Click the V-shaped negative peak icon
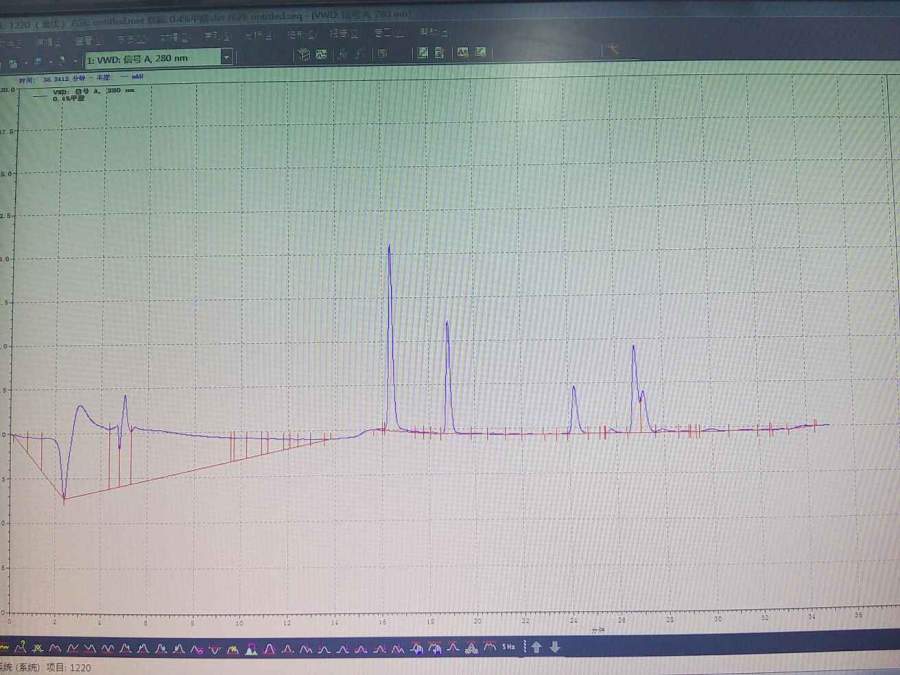The height and width of the screenshot is (675, 900). 215,649
